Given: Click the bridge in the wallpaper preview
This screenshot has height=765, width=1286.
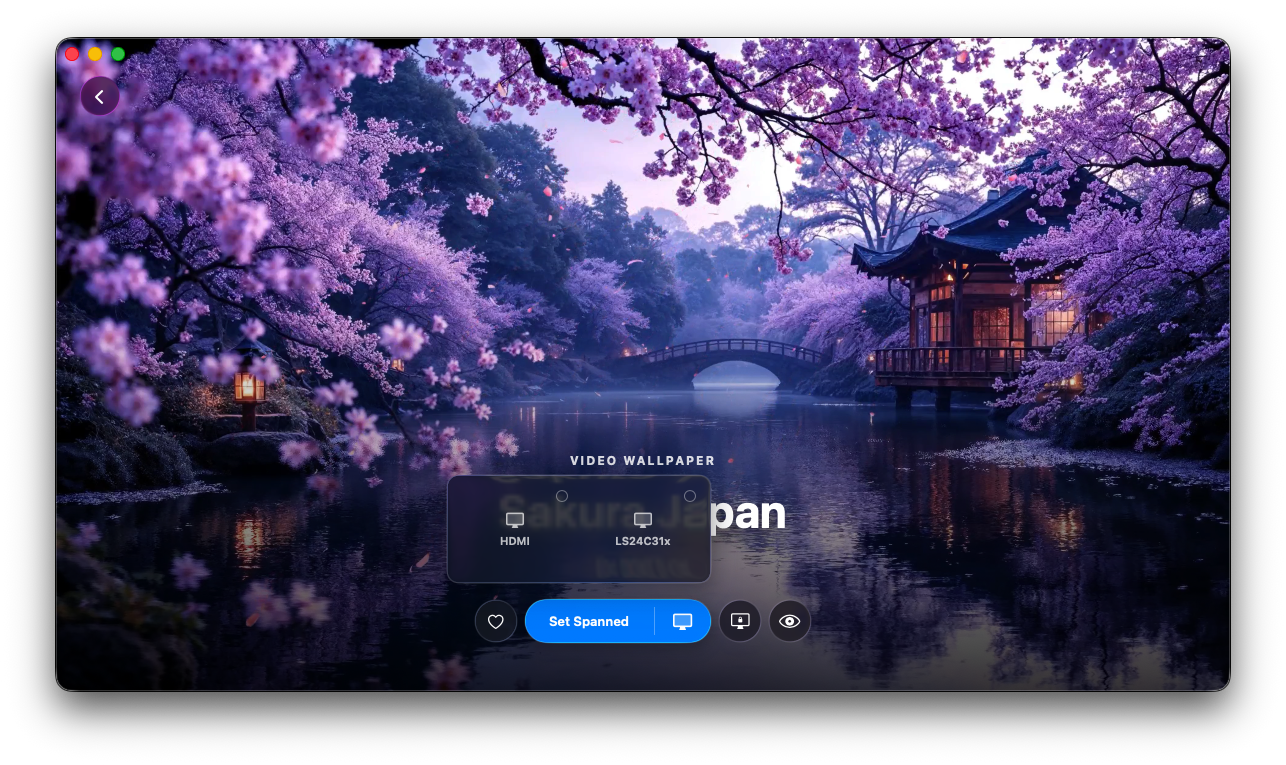Looking at the screenshot, I should coord(727,362).
